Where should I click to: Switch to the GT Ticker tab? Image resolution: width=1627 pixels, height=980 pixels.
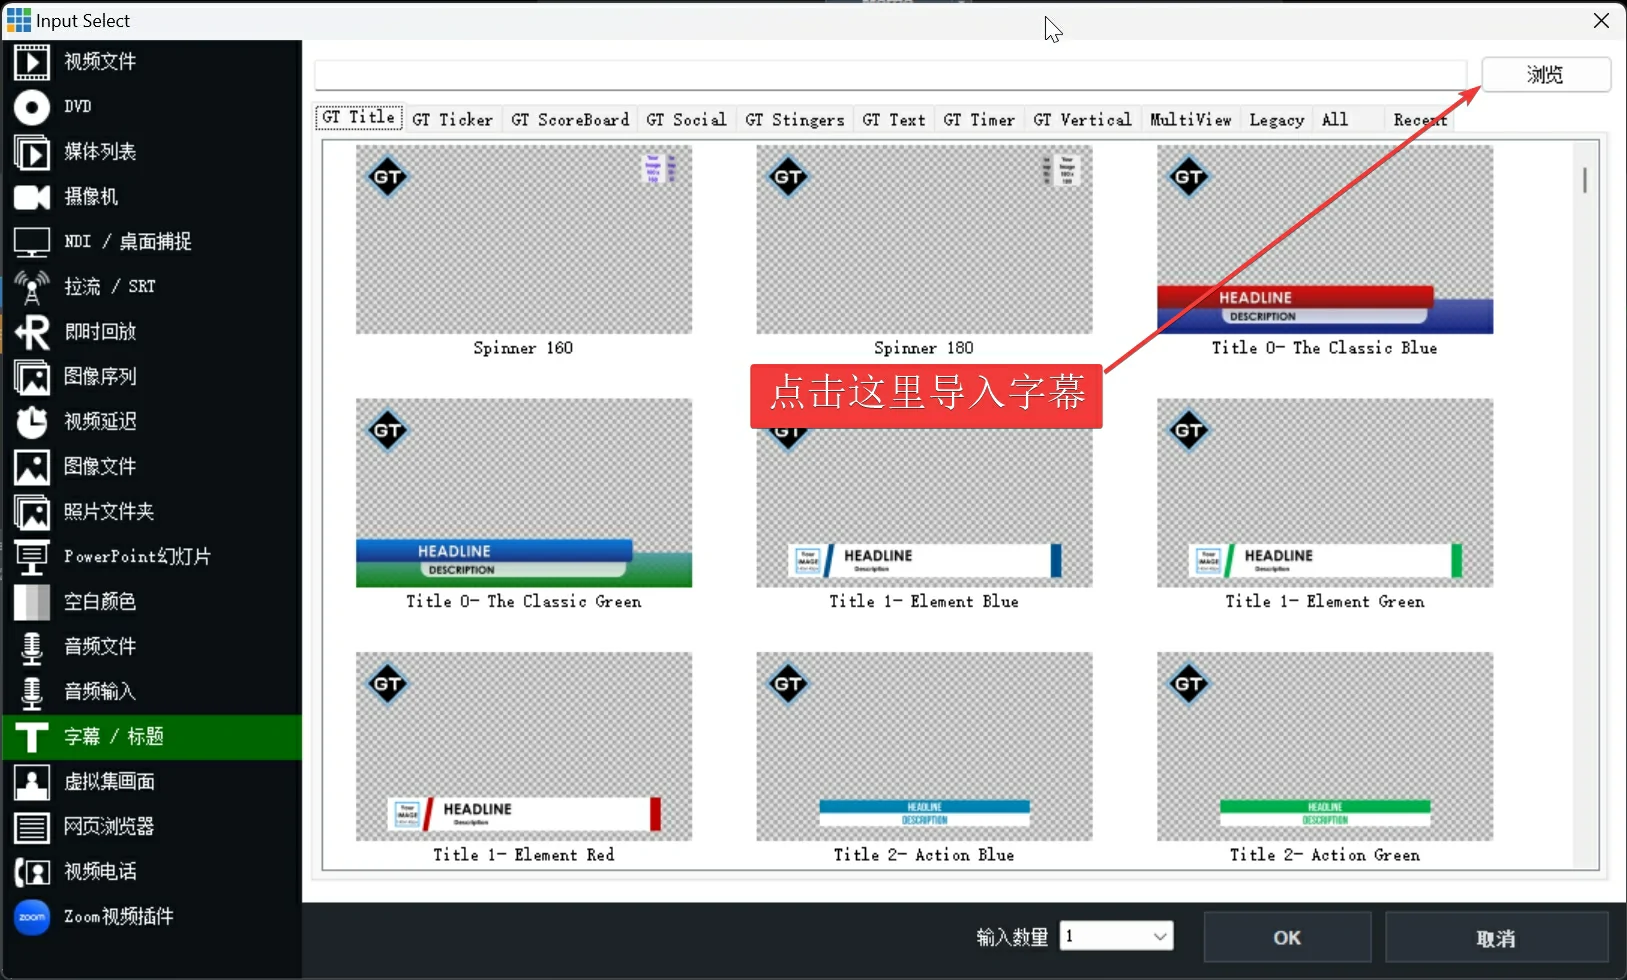452,120
